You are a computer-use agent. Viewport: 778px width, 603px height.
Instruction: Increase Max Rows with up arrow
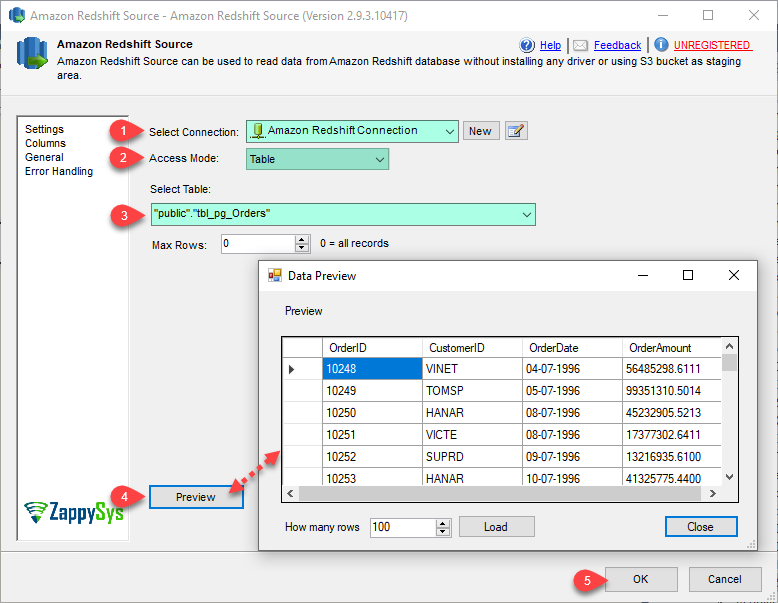[302, 240]
